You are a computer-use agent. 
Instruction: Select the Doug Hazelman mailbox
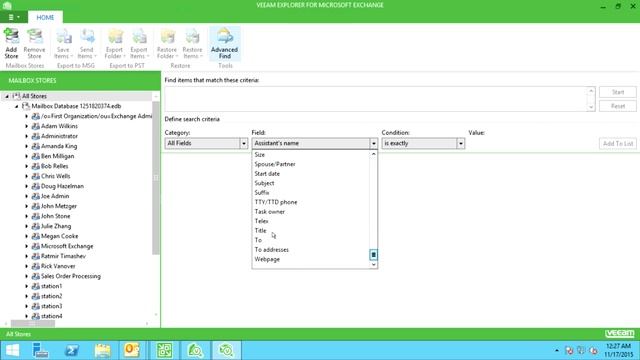click(62, 186)
